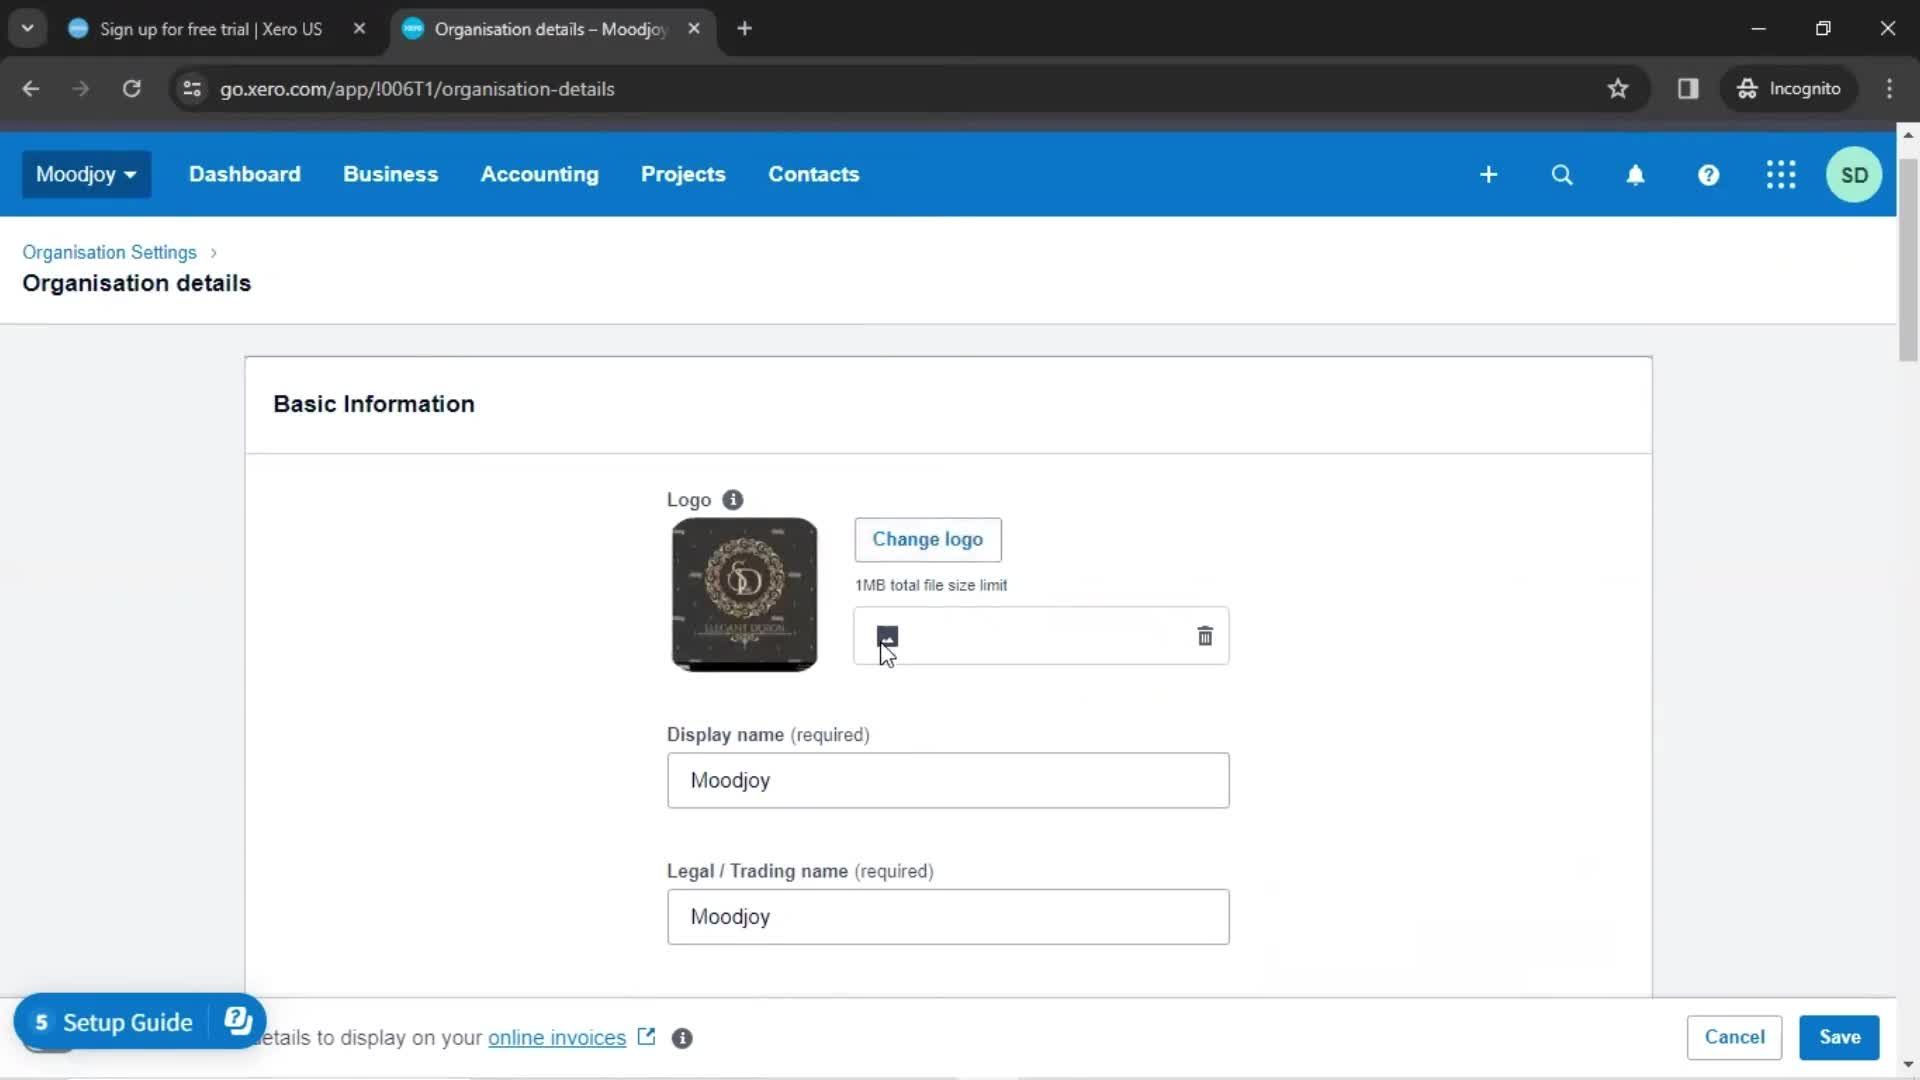Click the uploaded file image icon
1920x1080 pixels.
point(887,636)
